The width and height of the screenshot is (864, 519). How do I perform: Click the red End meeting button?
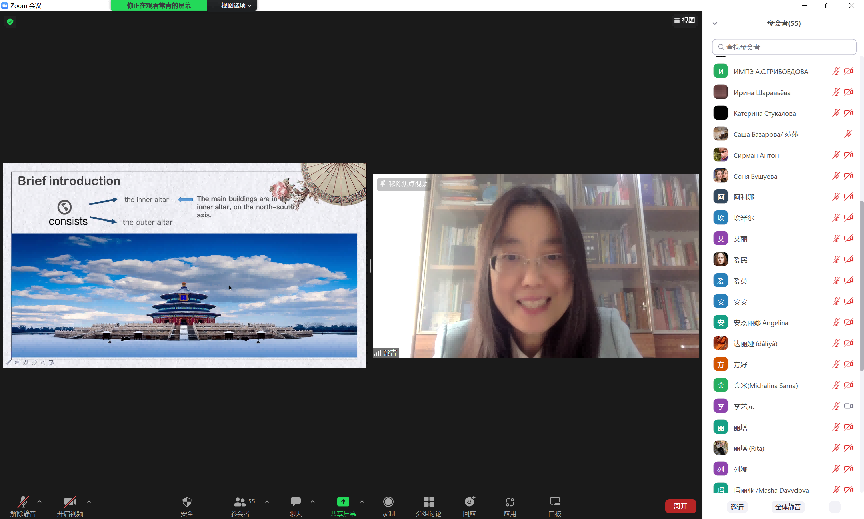(680, 506)
